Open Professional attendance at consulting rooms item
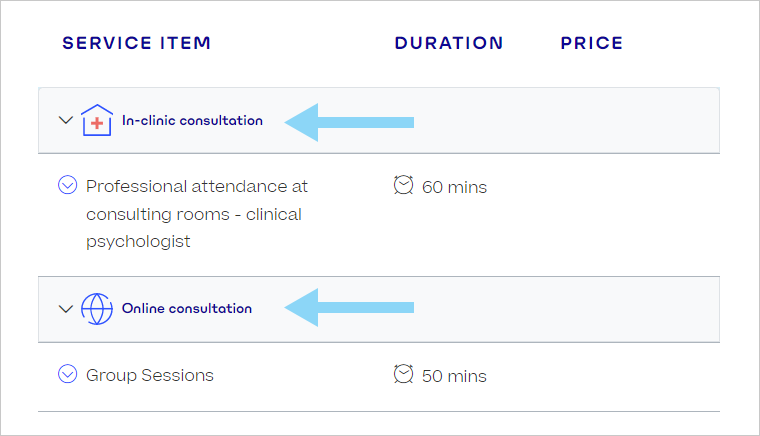This screenshot has height=436, width=760. pyautogui.click(x=197, y=214)
